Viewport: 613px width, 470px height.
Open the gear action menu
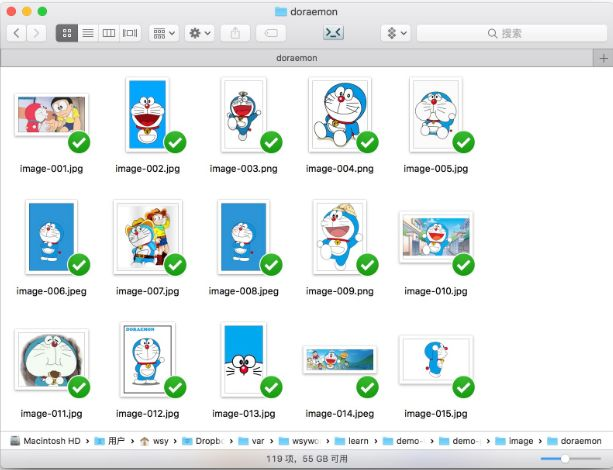tap(199, 33)
